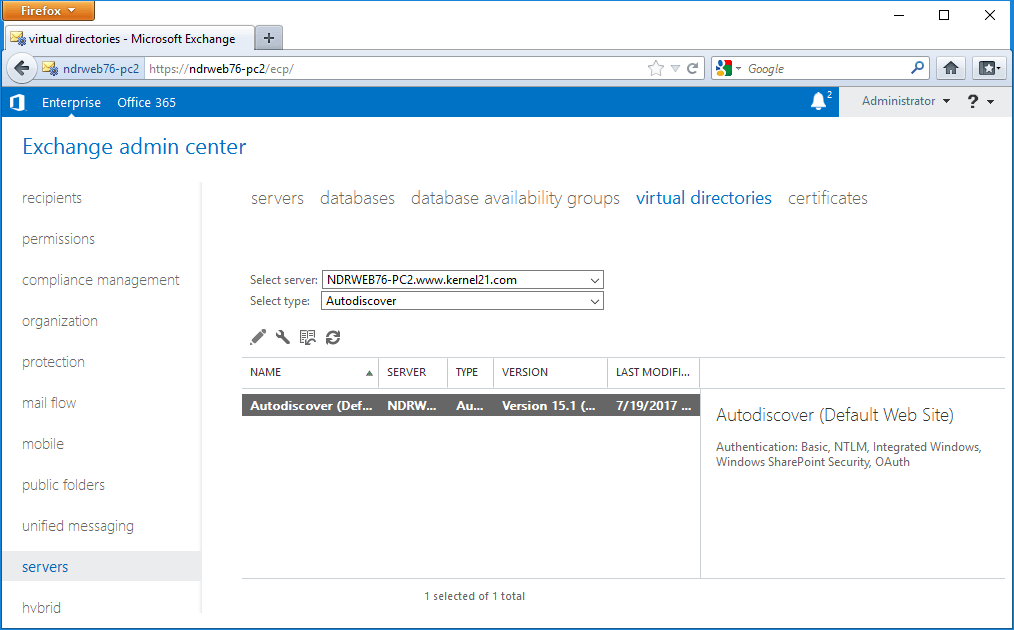Select the Autodiscover (Def... row
Screen dimensions: 1014x630
[471, 406]
